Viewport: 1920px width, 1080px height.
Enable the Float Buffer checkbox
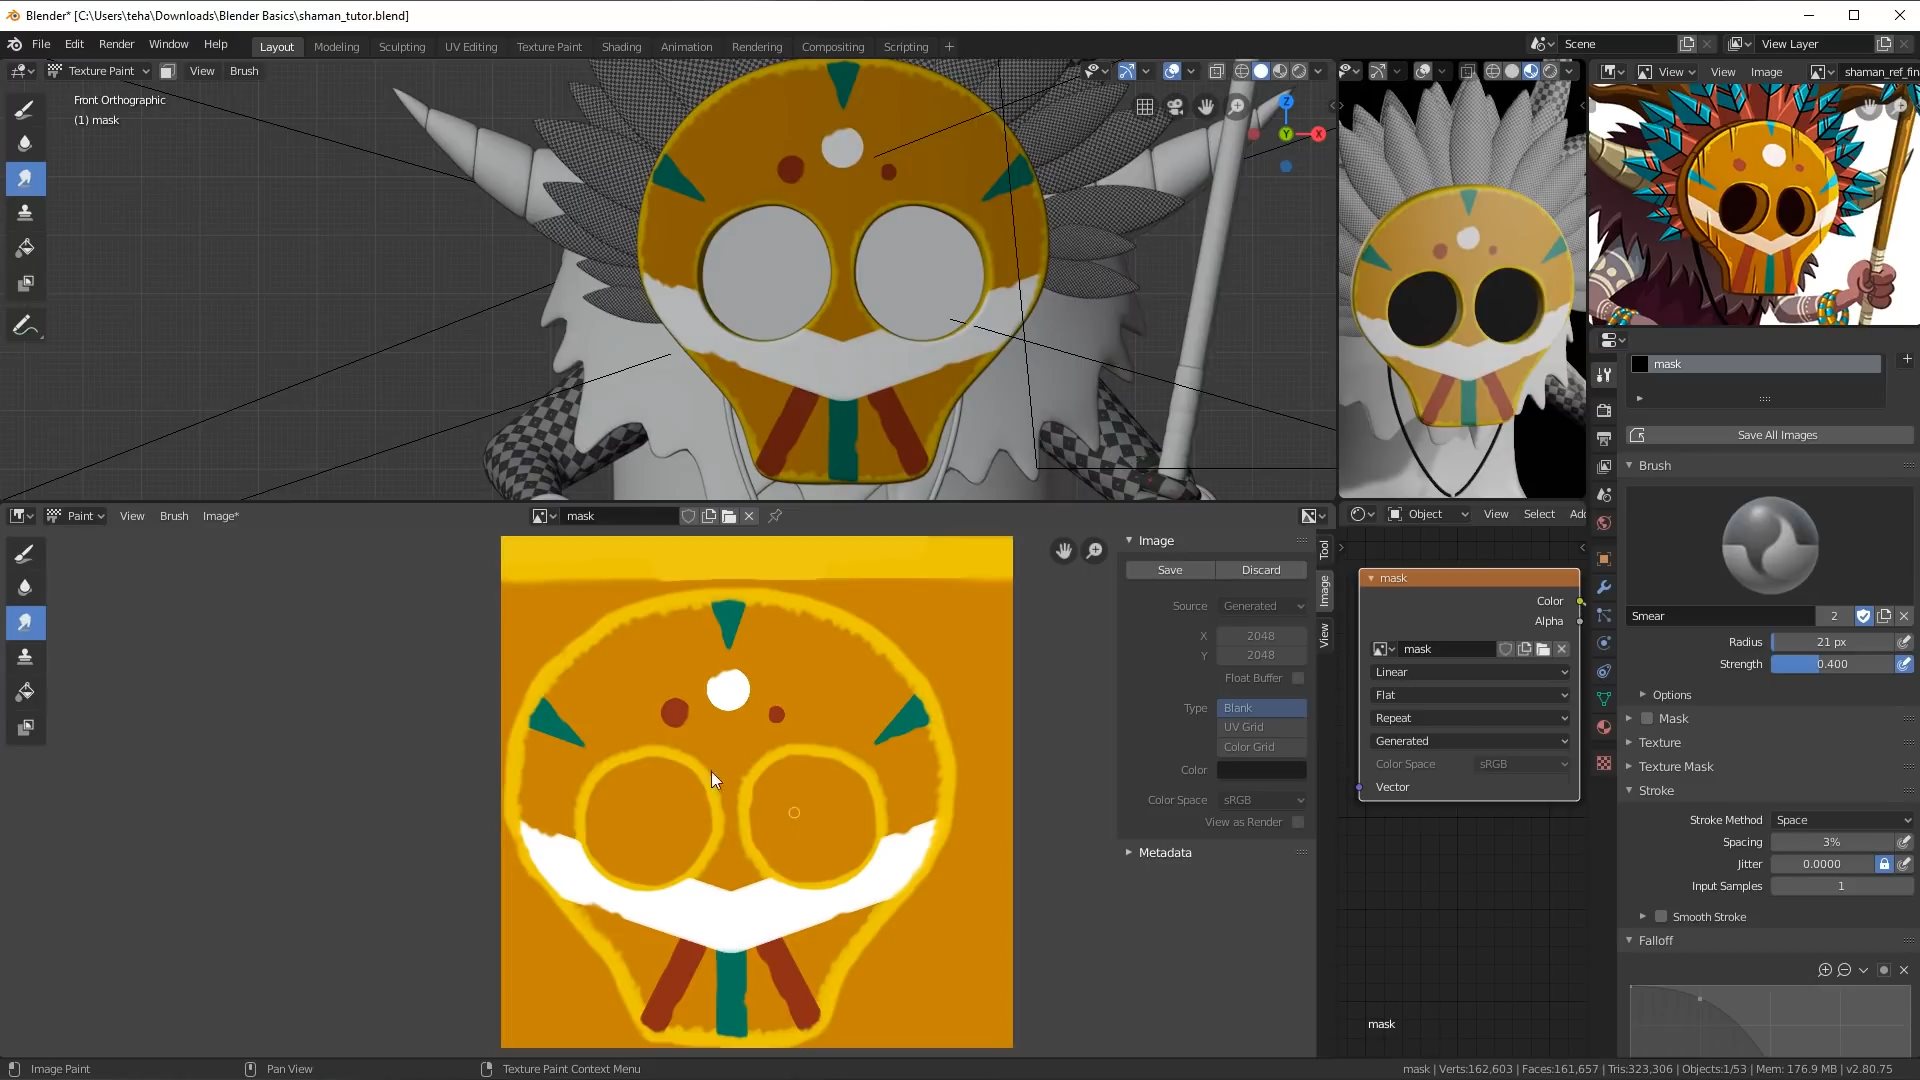coord(1298,678)
